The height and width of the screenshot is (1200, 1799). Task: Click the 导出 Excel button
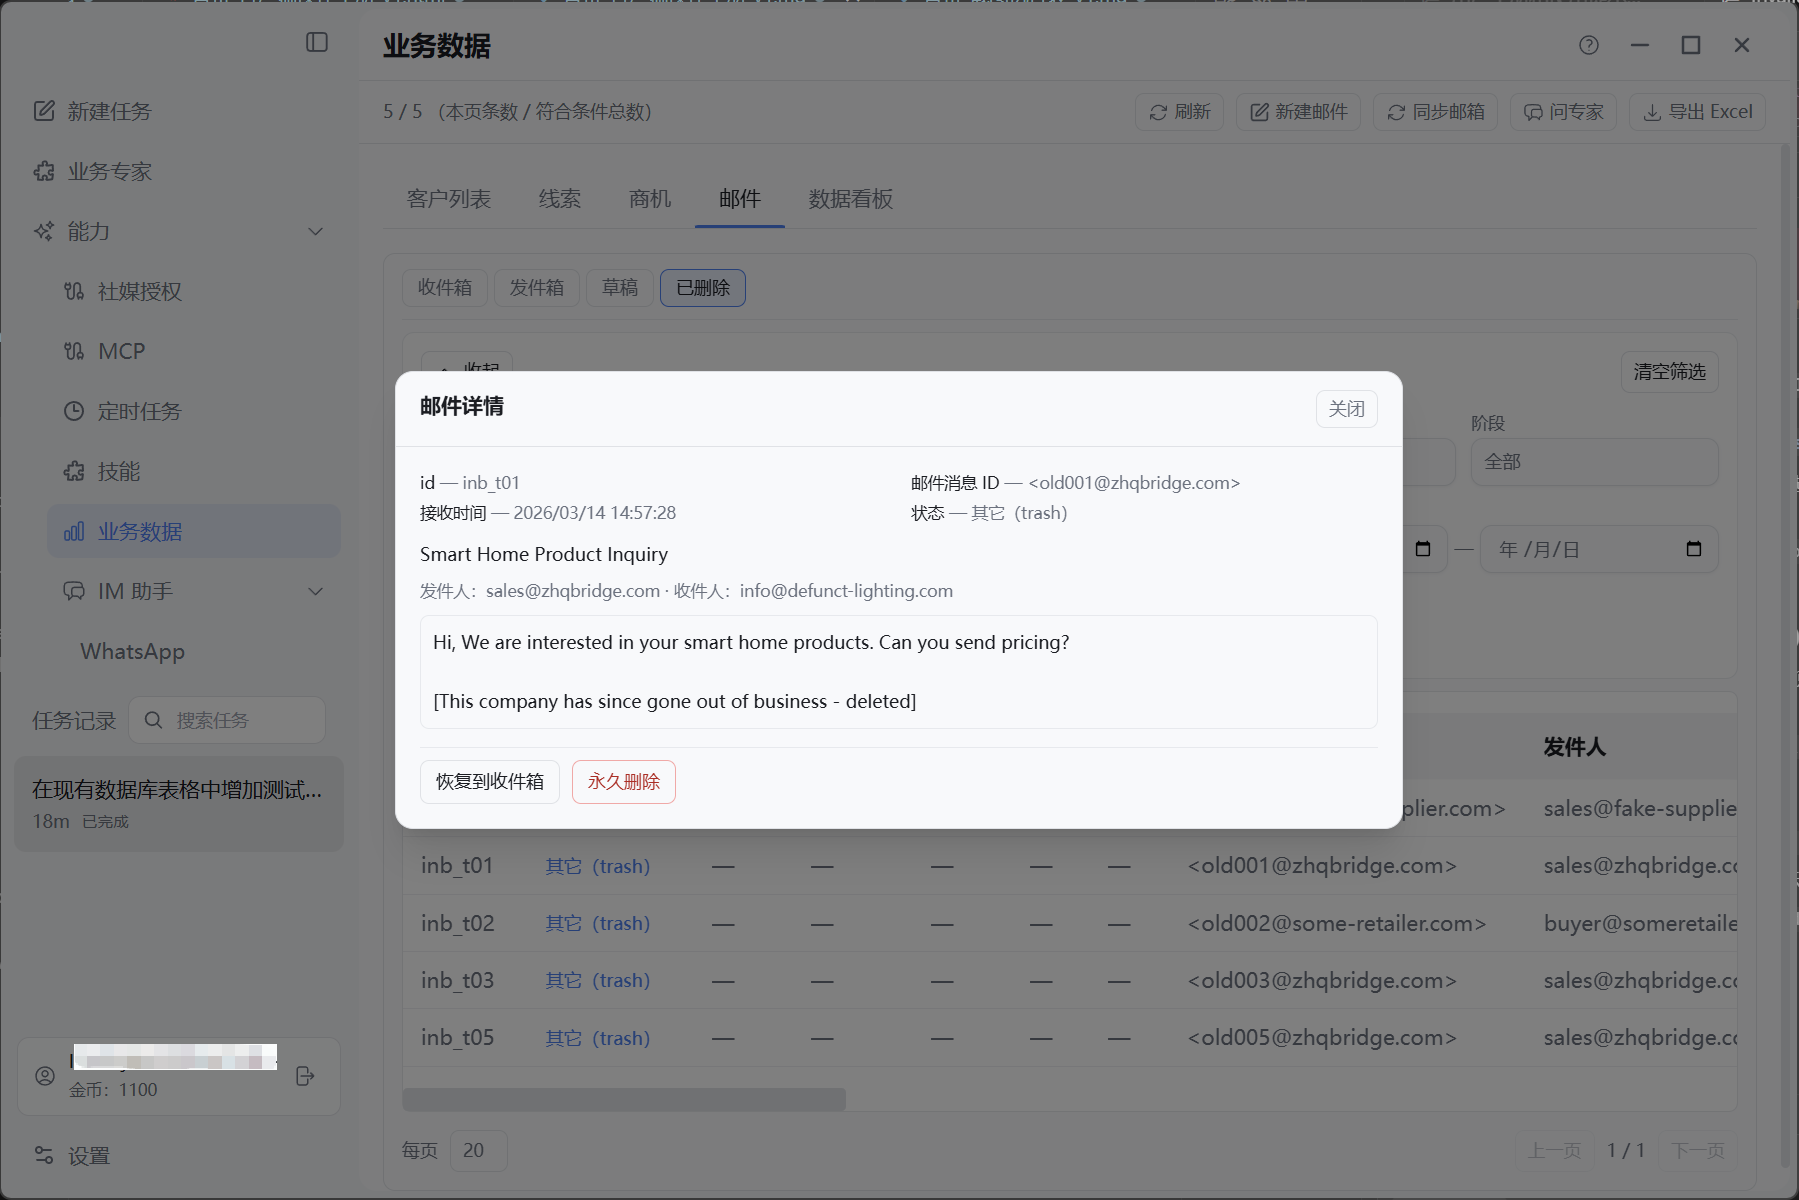coord(1697,112)
